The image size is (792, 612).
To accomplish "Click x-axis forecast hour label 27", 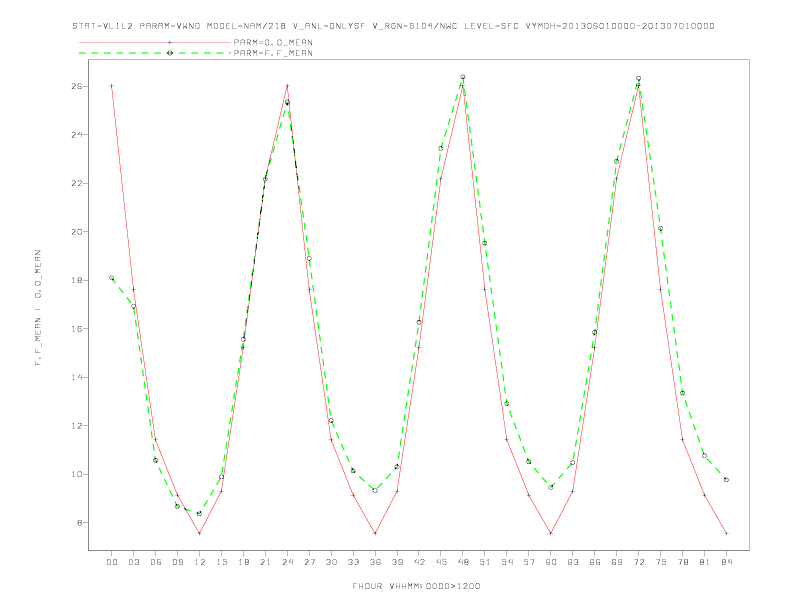I will click(309, 562).
